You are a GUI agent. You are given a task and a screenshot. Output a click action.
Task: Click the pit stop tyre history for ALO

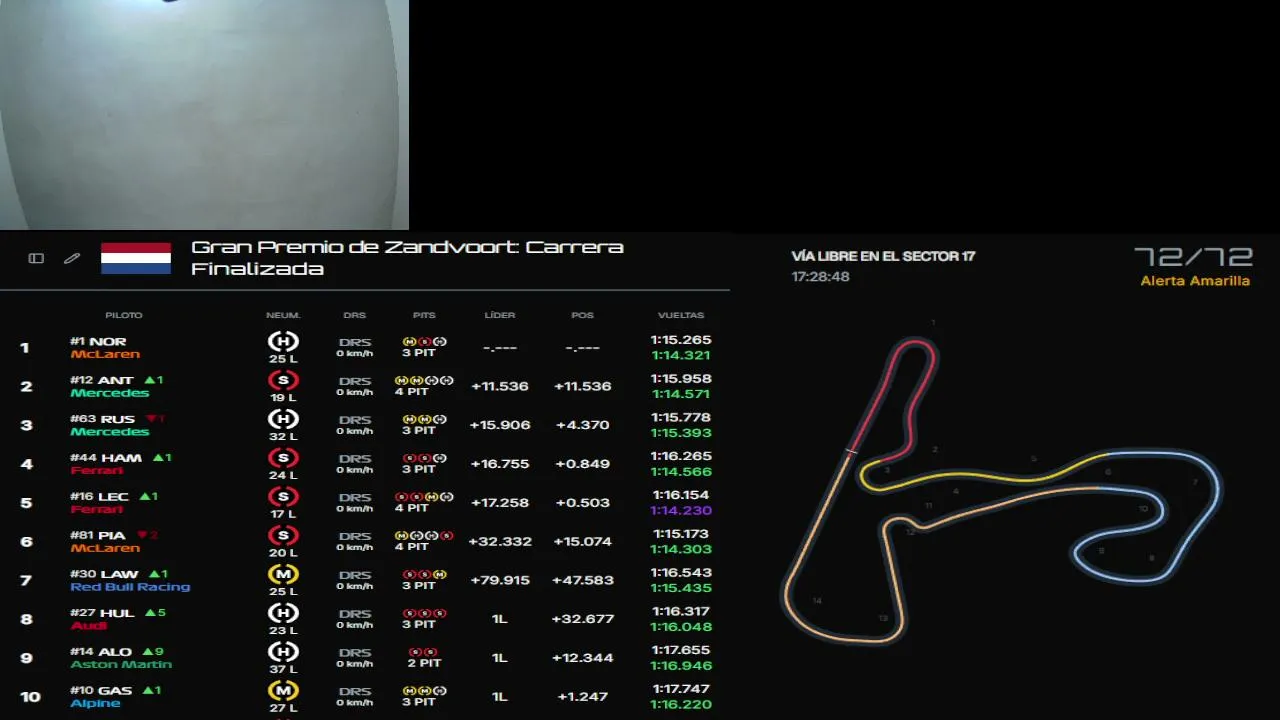[x=424, y=652]
